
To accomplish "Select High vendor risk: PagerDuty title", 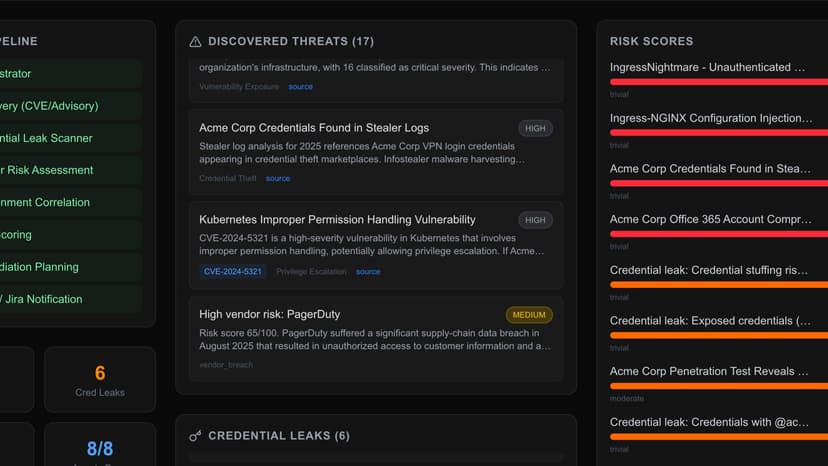I will pos(269,314).
